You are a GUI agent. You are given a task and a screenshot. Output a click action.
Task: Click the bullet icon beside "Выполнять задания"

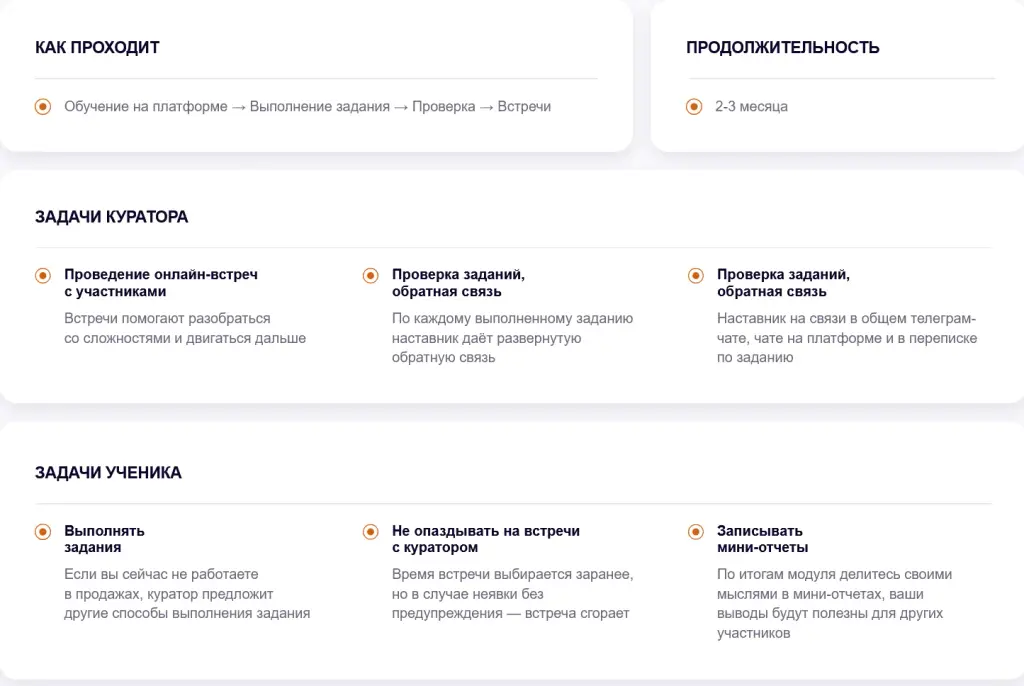pyautogui.click(x=43, y=531)
